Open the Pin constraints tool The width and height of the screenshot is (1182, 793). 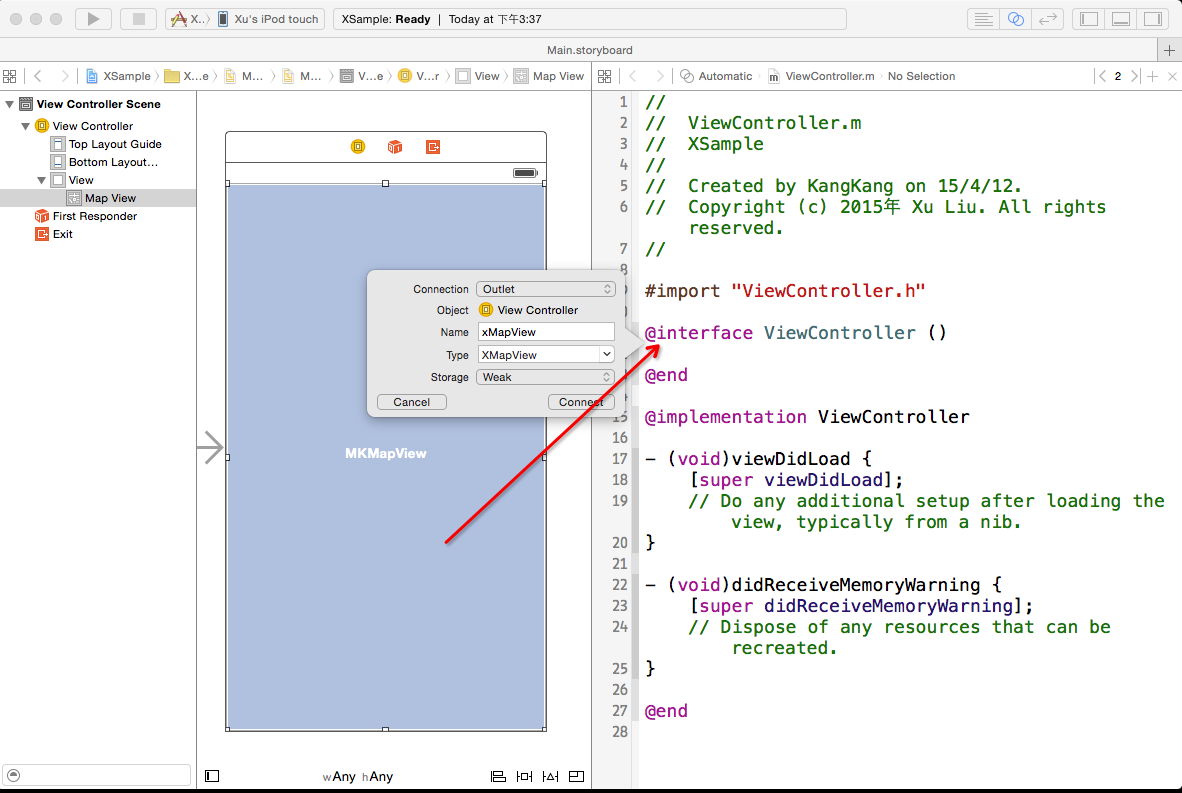point(524,776)
